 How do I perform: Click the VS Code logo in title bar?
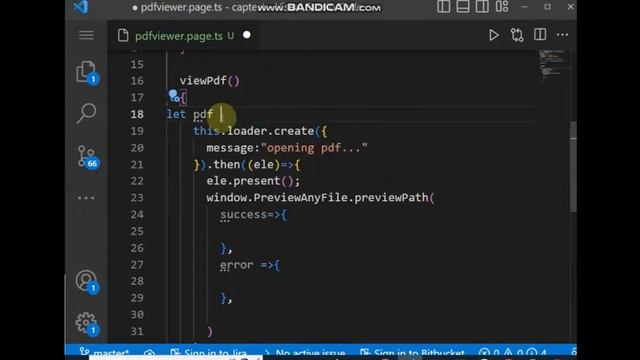[80, 7]
